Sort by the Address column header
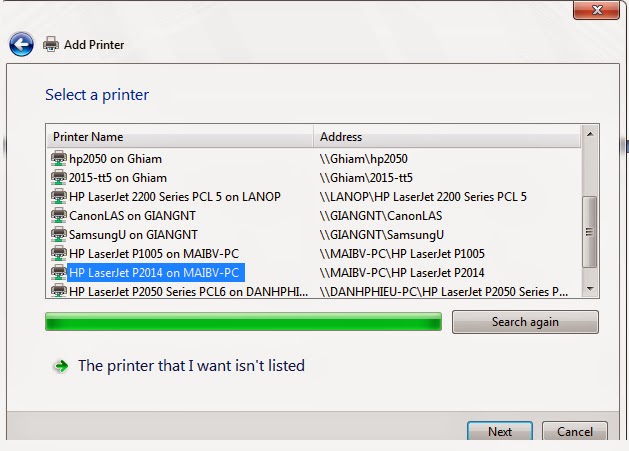The image size is (629, 451). pos(446,137)
